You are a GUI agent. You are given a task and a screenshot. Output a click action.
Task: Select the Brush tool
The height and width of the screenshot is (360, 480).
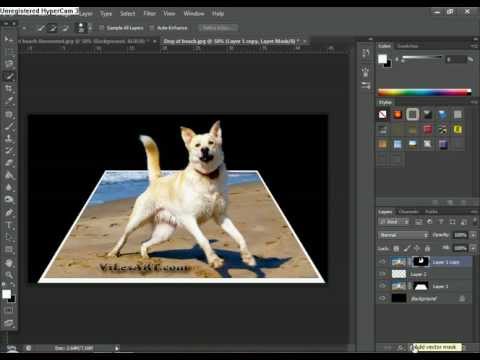click(9, 126)
